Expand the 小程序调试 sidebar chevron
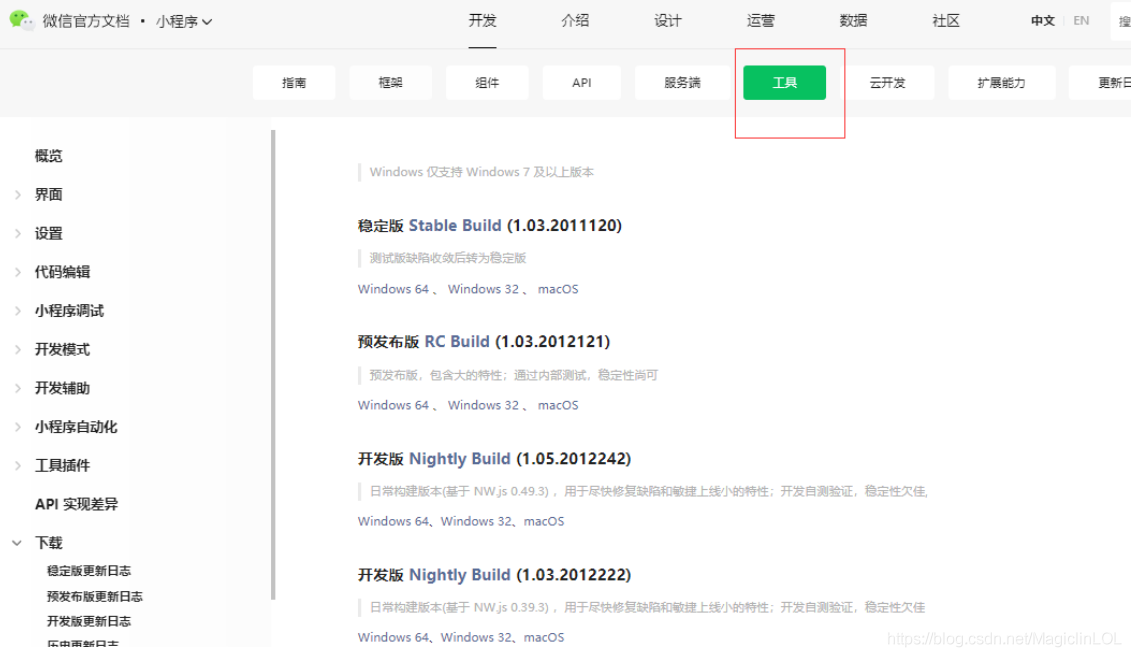 pyautogui.click(x=18, y=311)
